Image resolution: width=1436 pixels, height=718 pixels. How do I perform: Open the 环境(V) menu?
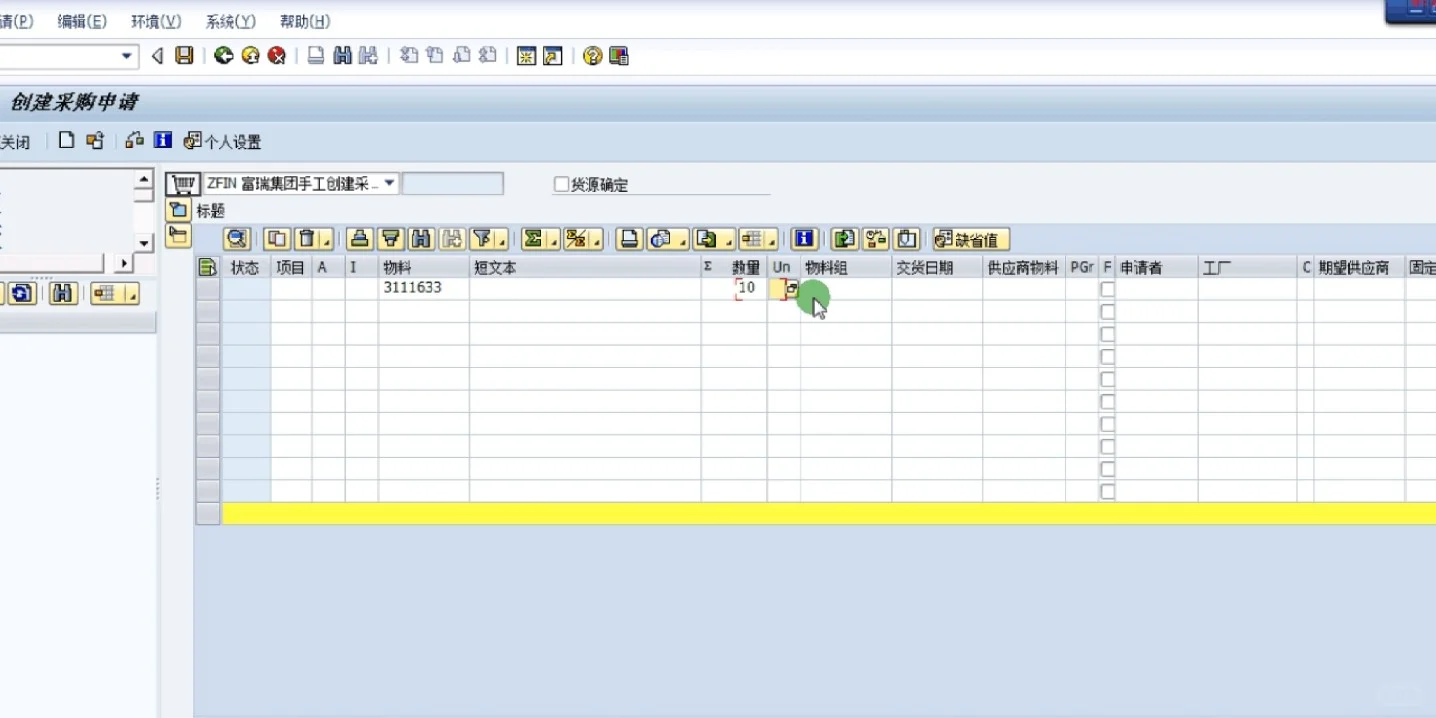pyautogui.click(x=156, y=21)
